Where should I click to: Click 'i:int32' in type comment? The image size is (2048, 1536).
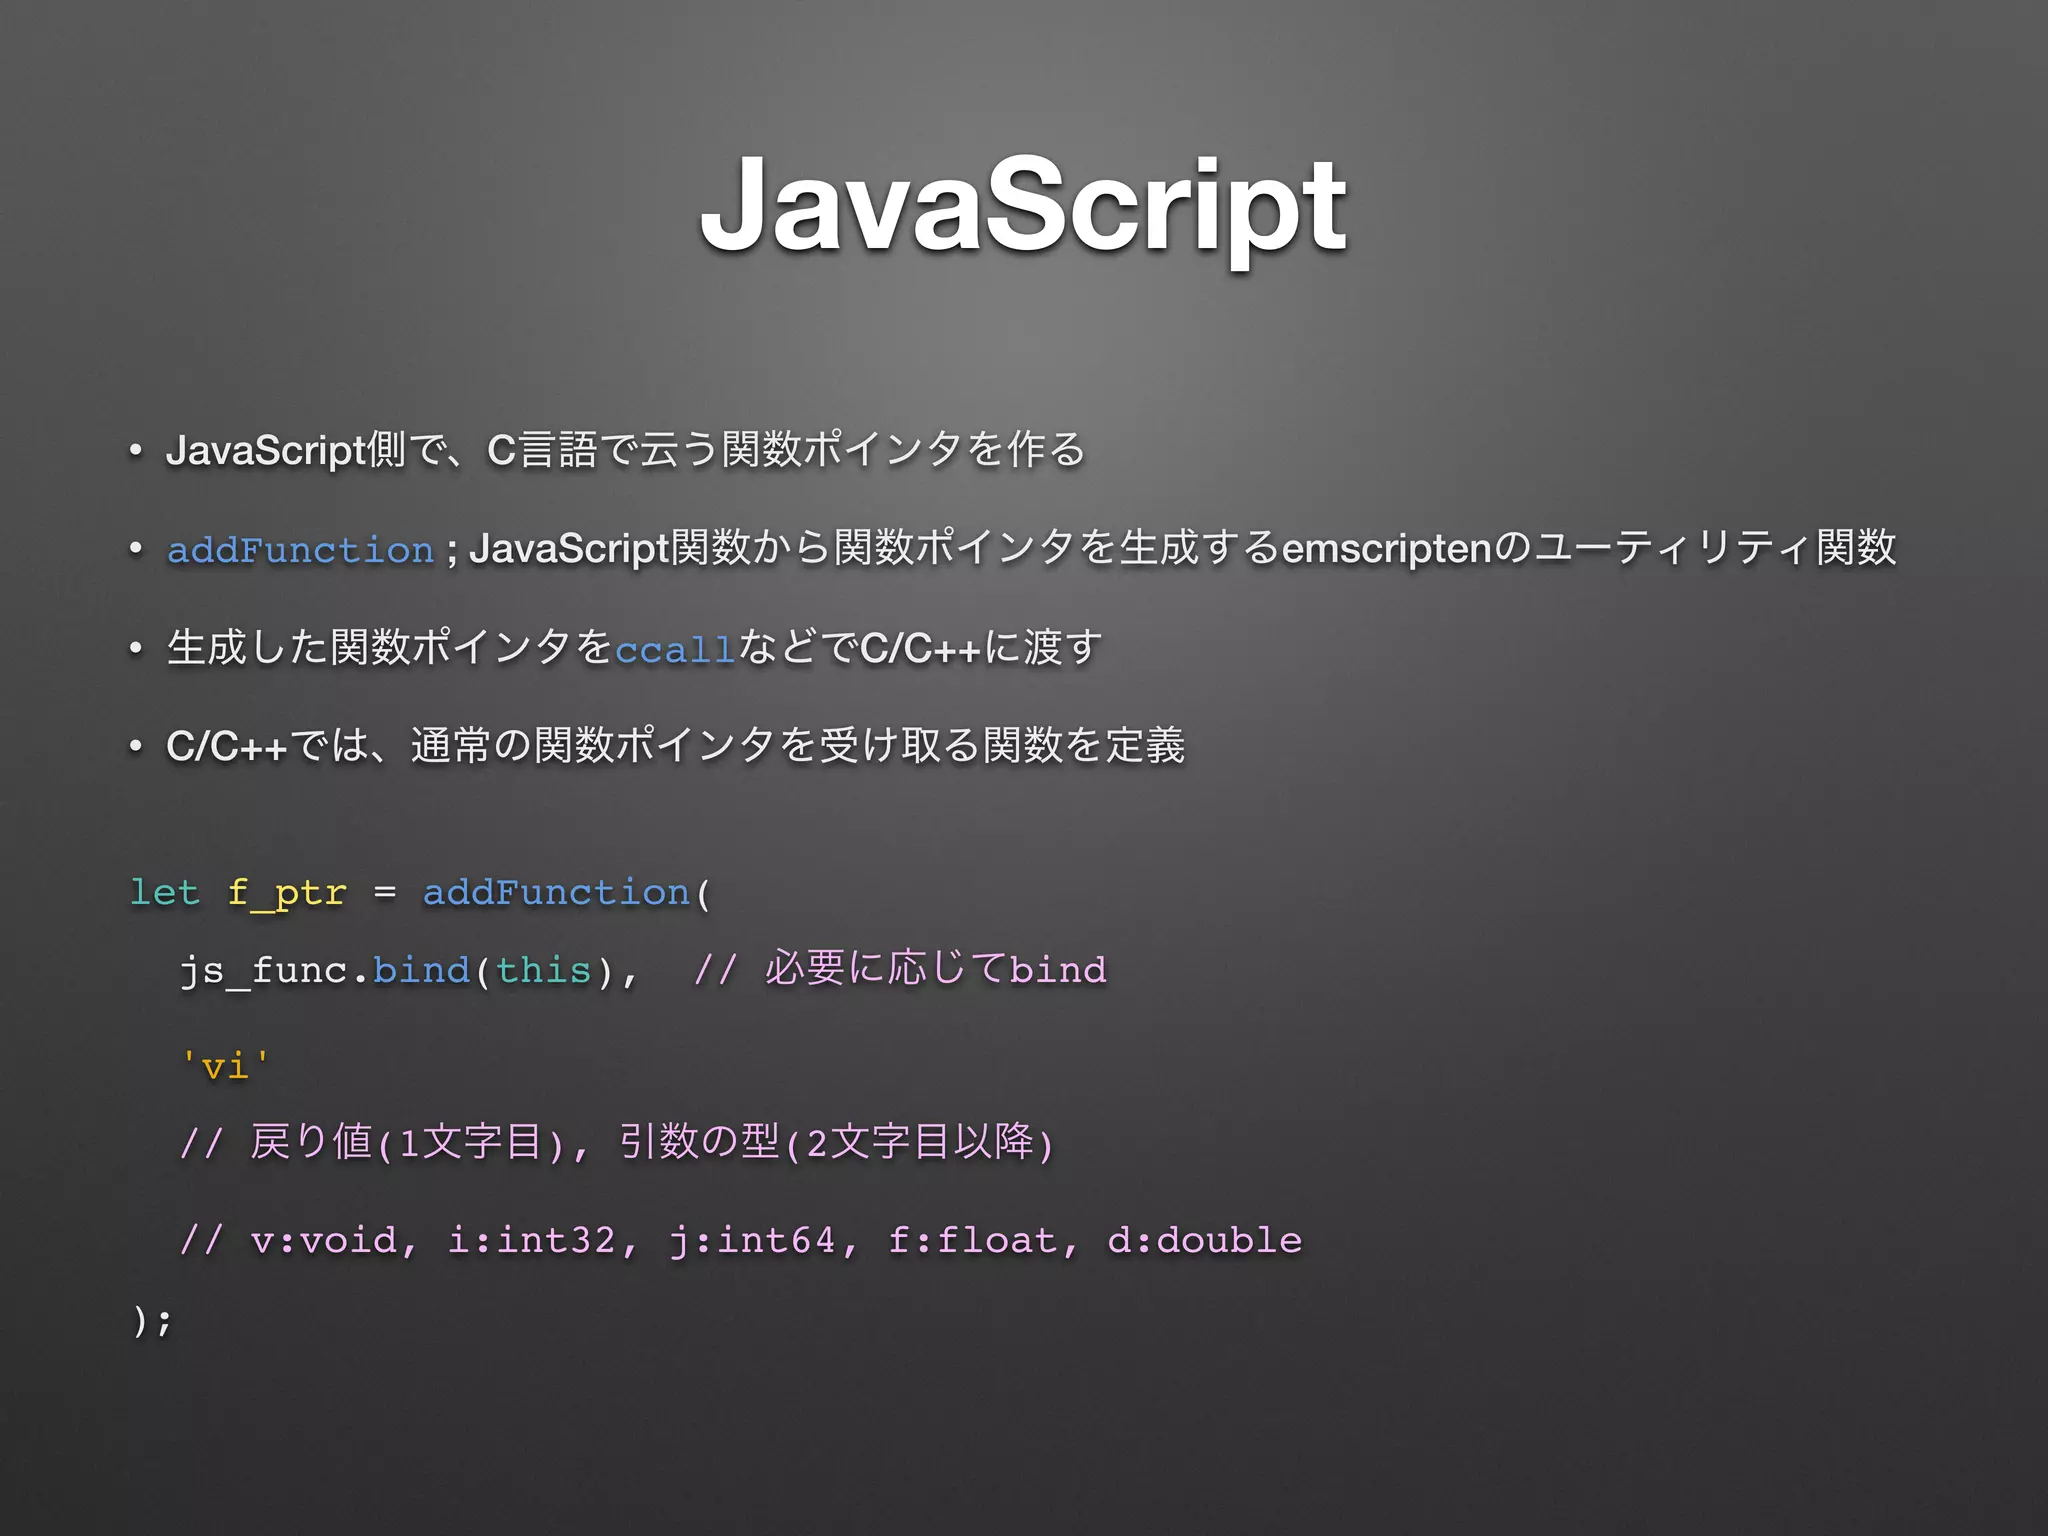531,1240
